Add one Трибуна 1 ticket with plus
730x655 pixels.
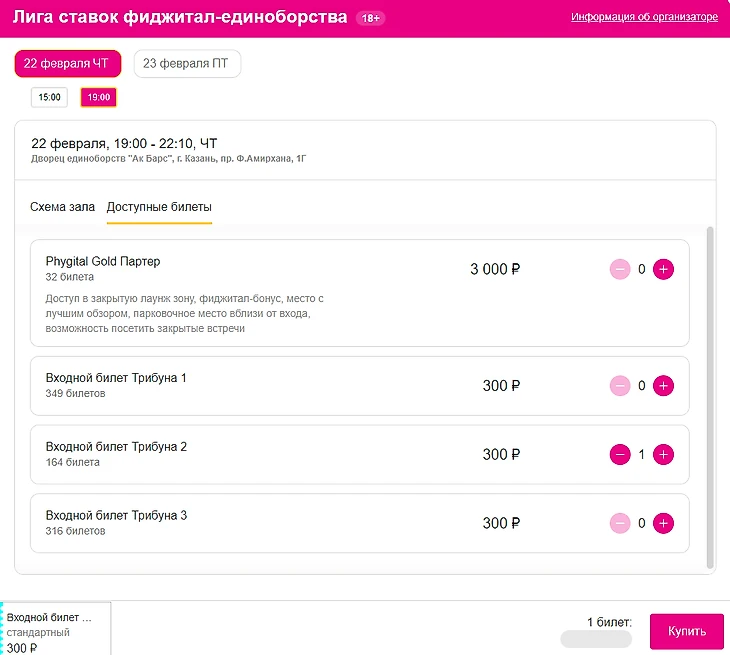(663, 385)
